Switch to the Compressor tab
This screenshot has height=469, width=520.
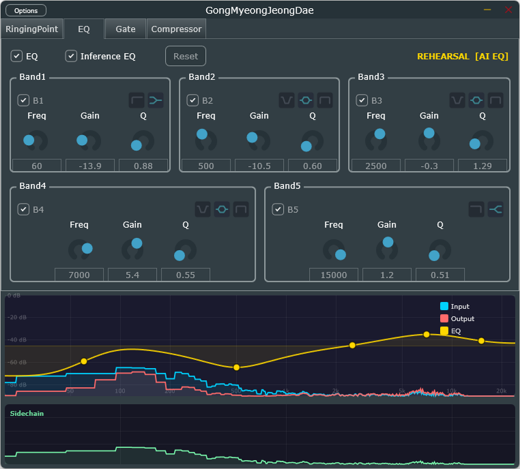point(176,29)
